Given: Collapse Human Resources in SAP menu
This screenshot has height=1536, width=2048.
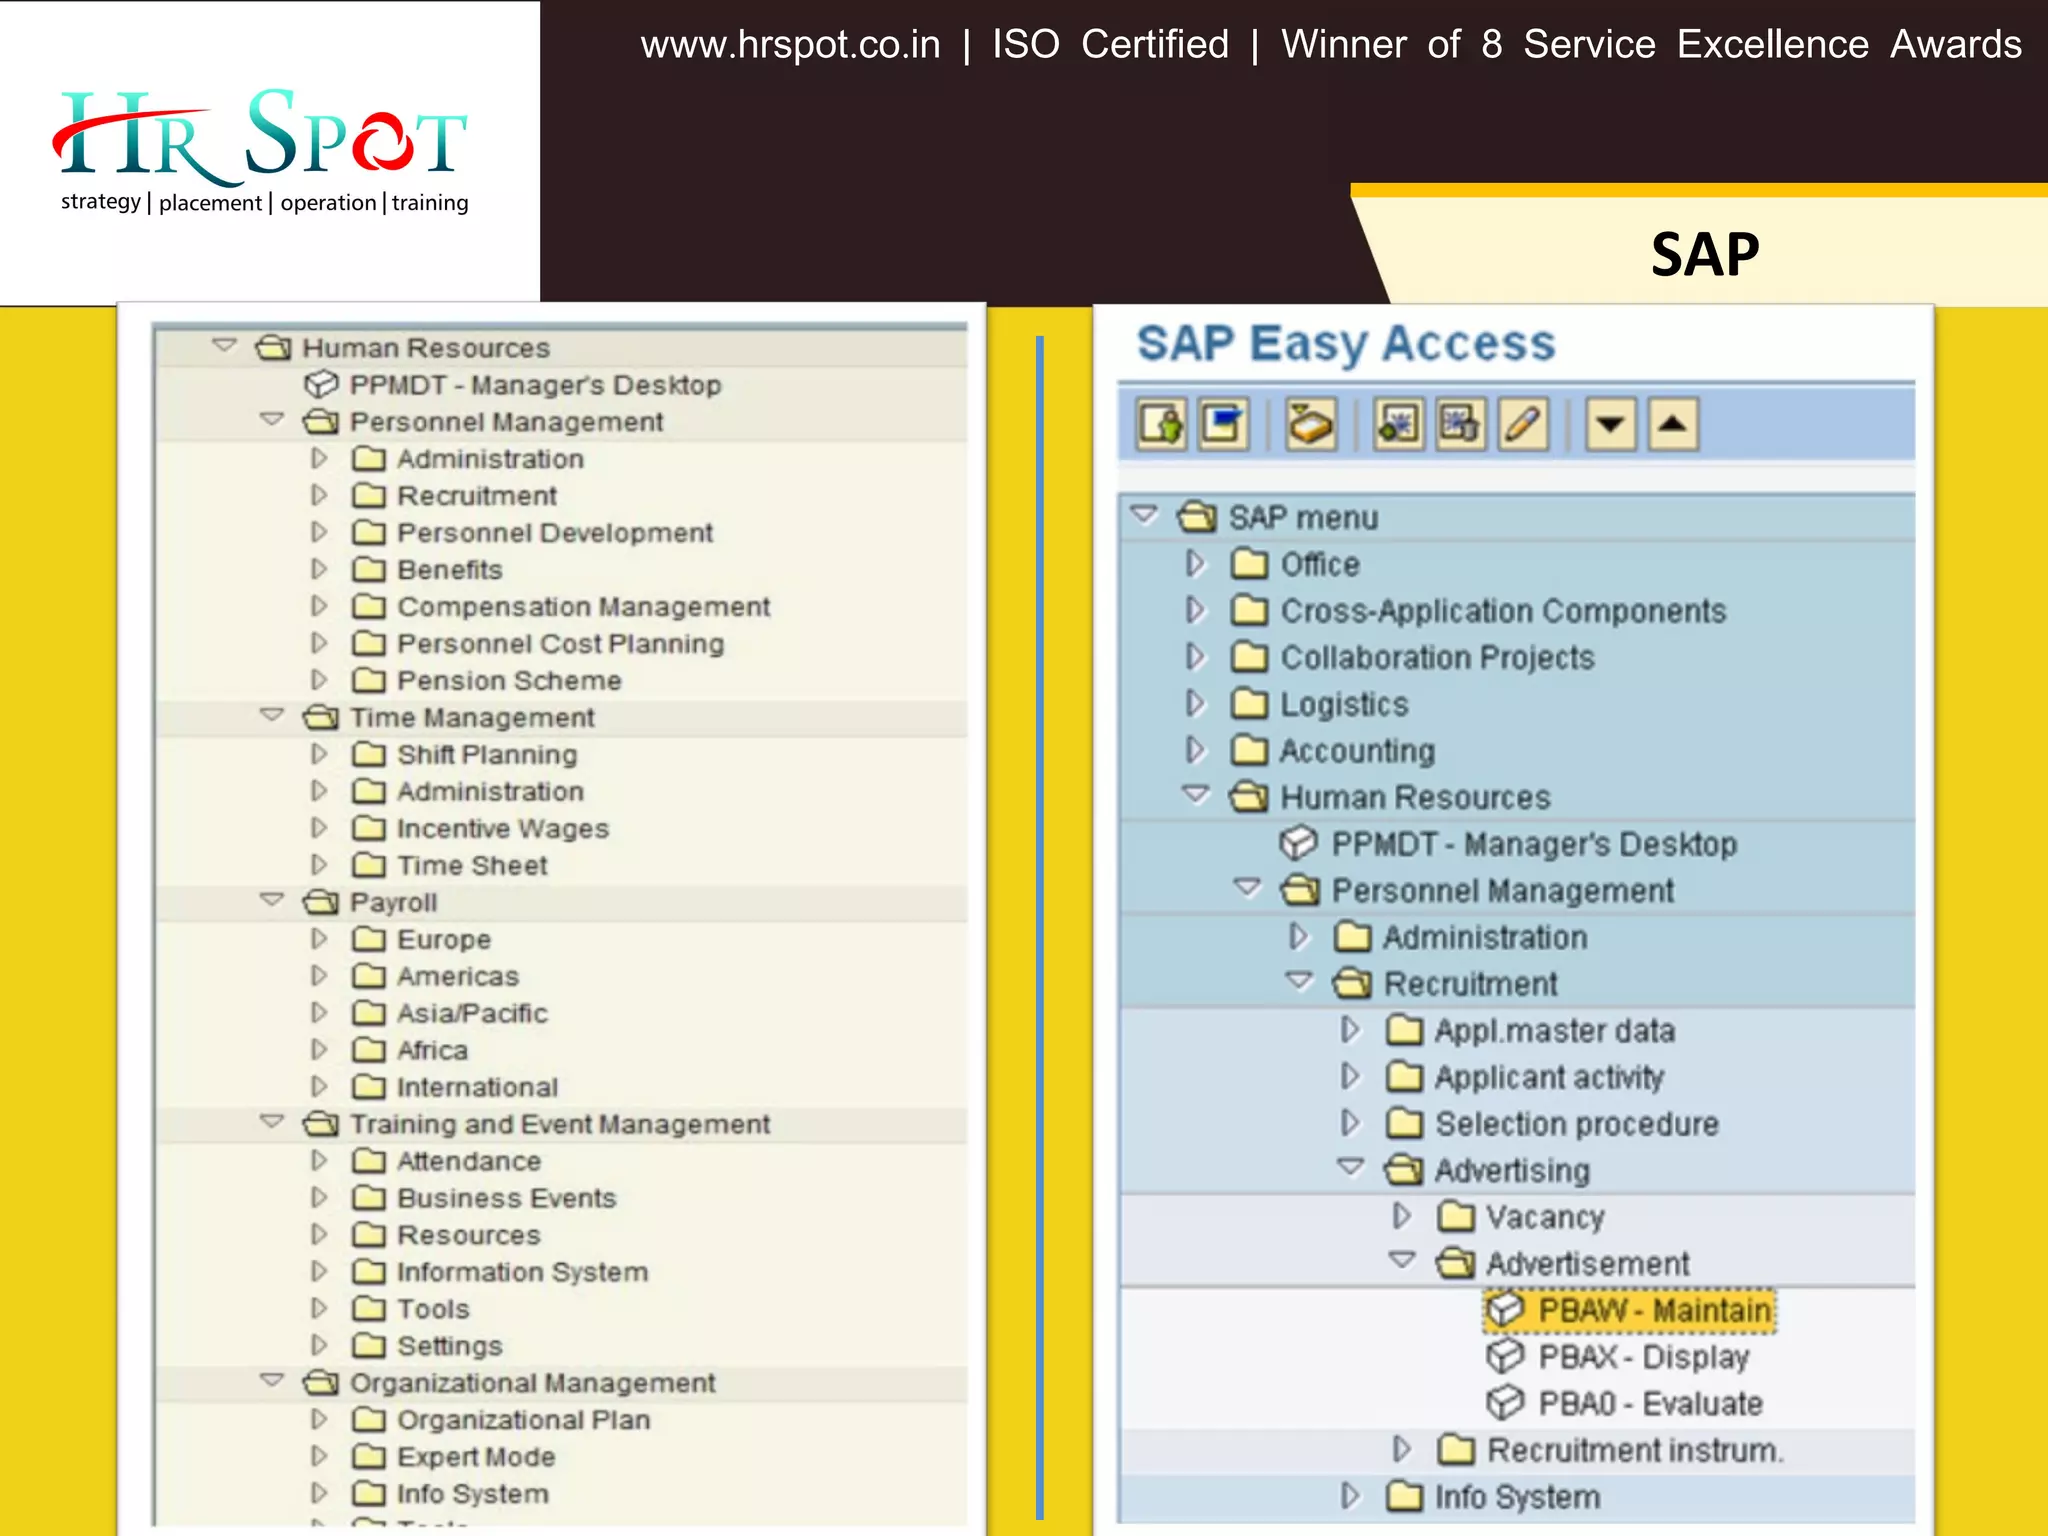Looking at the screenshot, I should pos(1196,796).
